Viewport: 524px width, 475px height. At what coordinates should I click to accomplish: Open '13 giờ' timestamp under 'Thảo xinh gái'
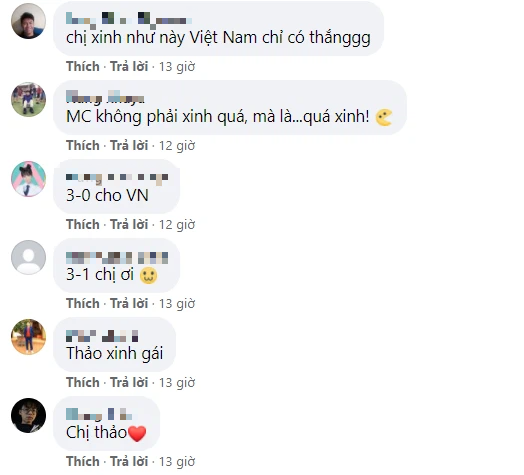(x=177, y=383)
